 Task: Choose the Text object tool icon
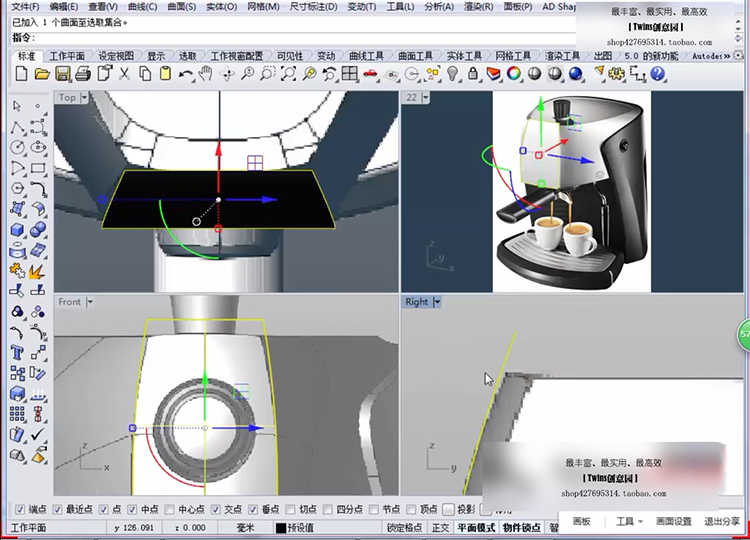(x=17, y=352)
